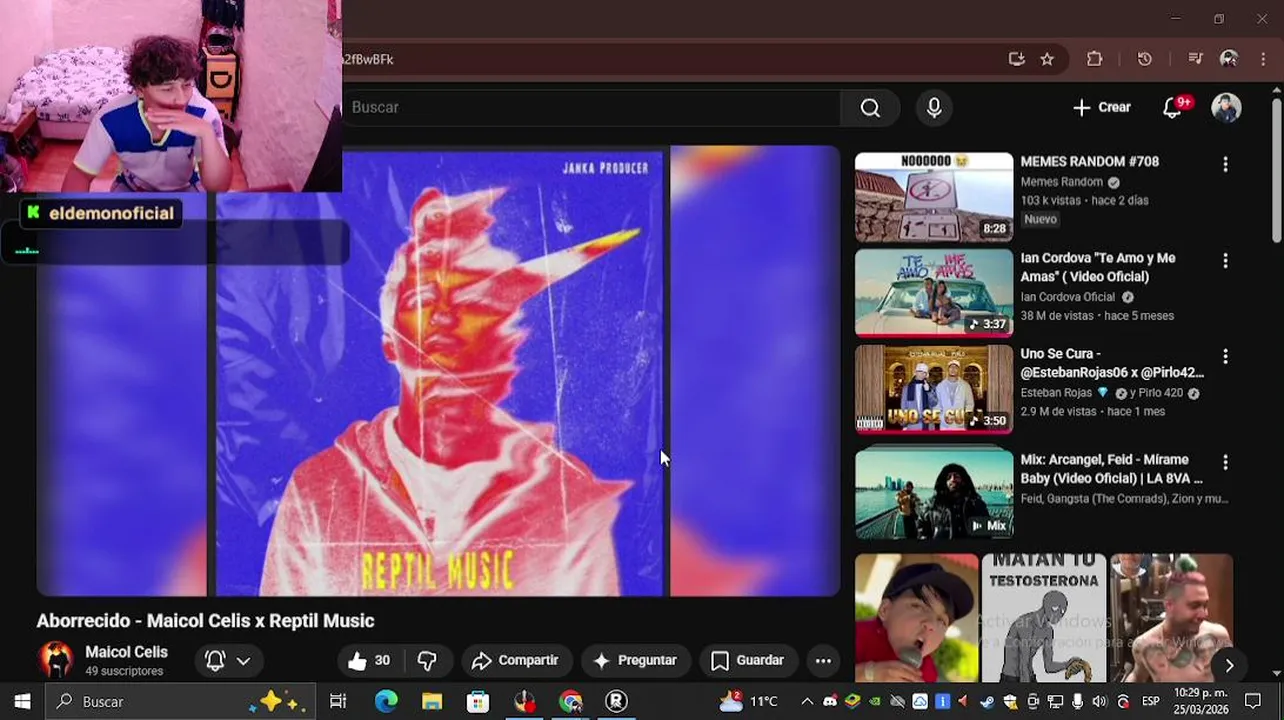Open Windows Start menu
The image size is (1284, 720).
[22, 702]
